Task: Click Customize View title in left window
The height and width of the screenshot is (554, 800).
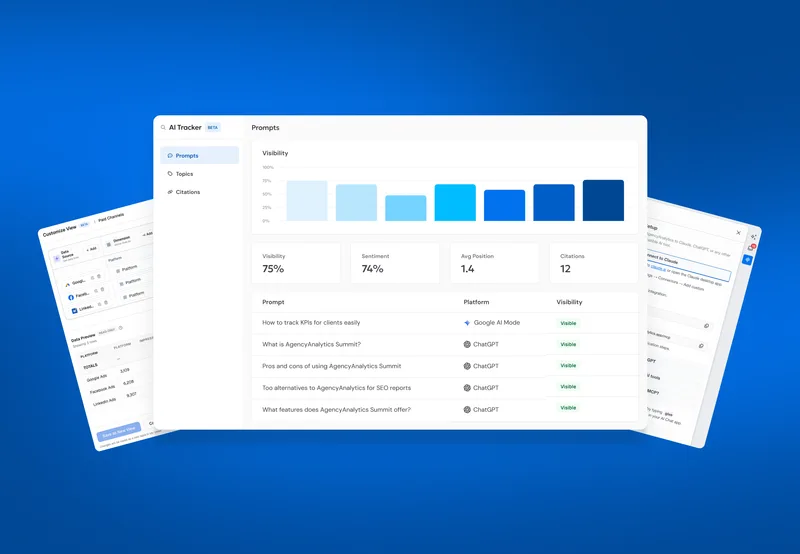Action: pos(59,231)
